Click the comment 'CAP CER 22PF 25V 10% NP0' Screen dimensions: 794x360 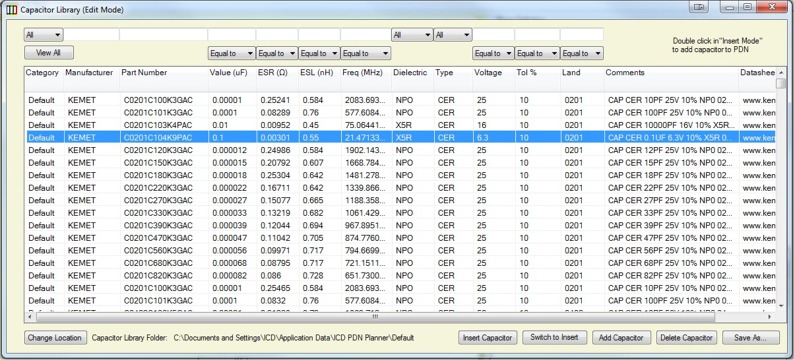coord(670,187)
